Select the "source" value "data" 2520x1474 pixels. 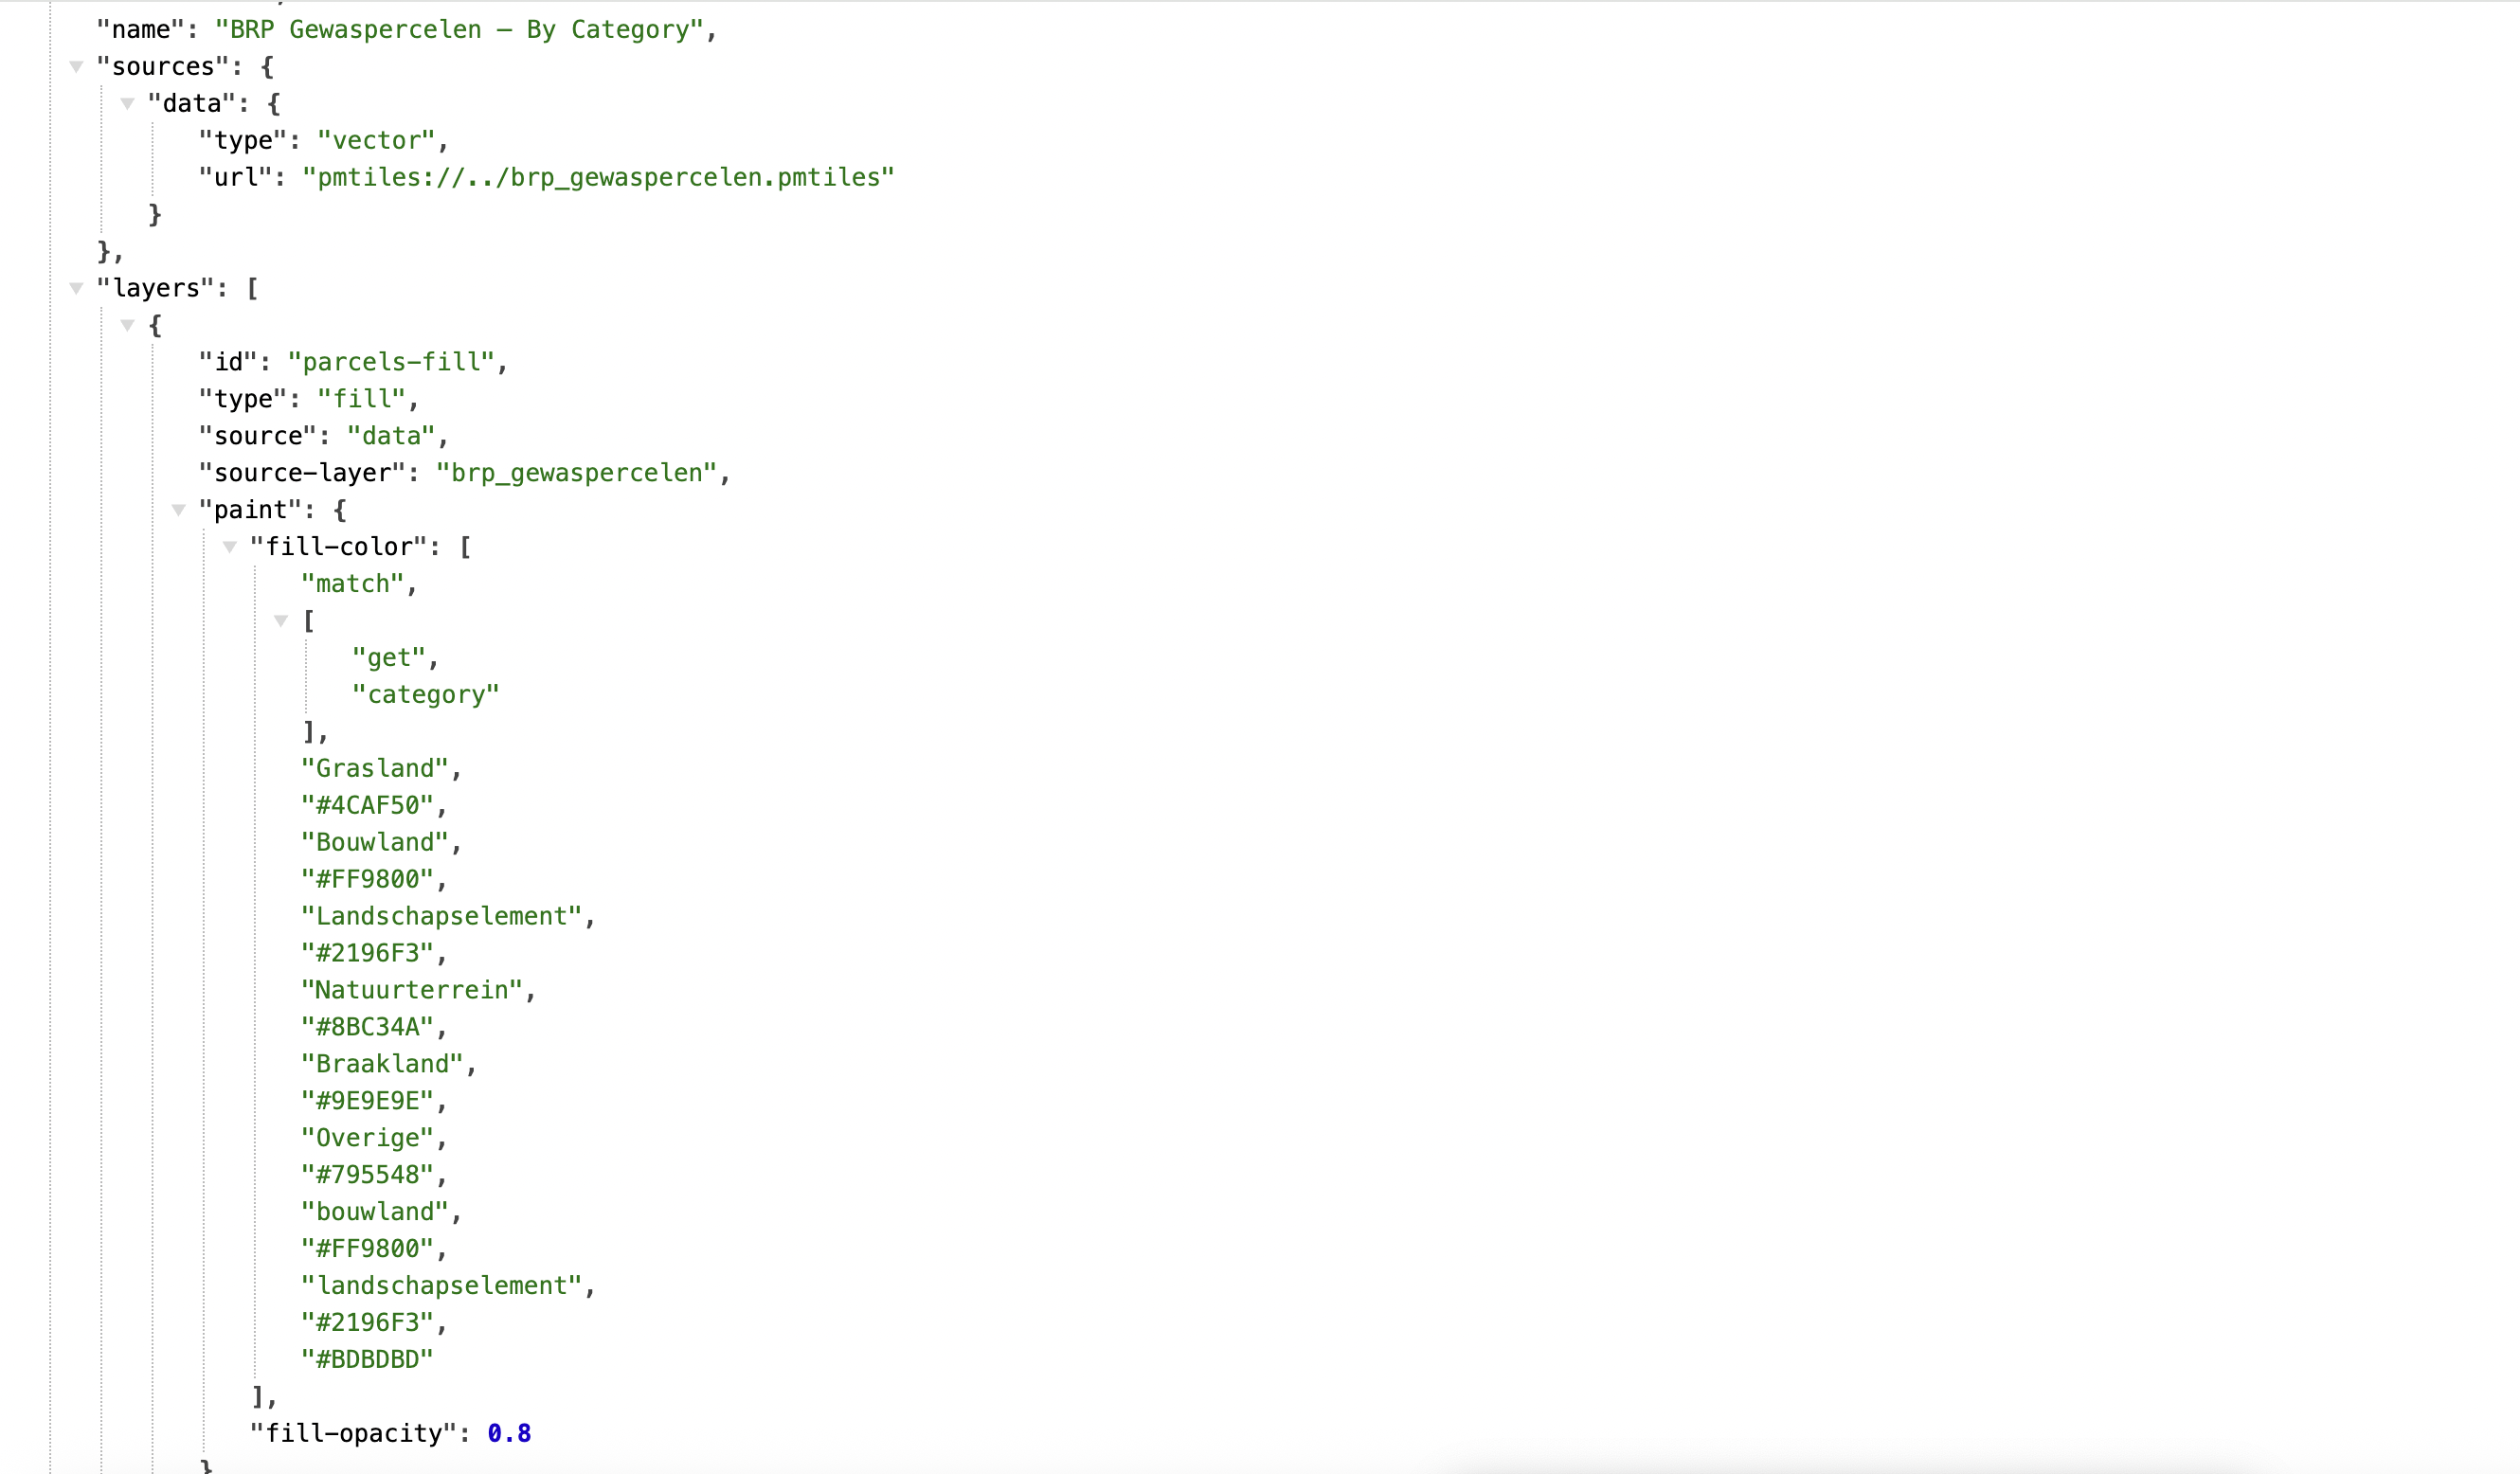(391, 436)
